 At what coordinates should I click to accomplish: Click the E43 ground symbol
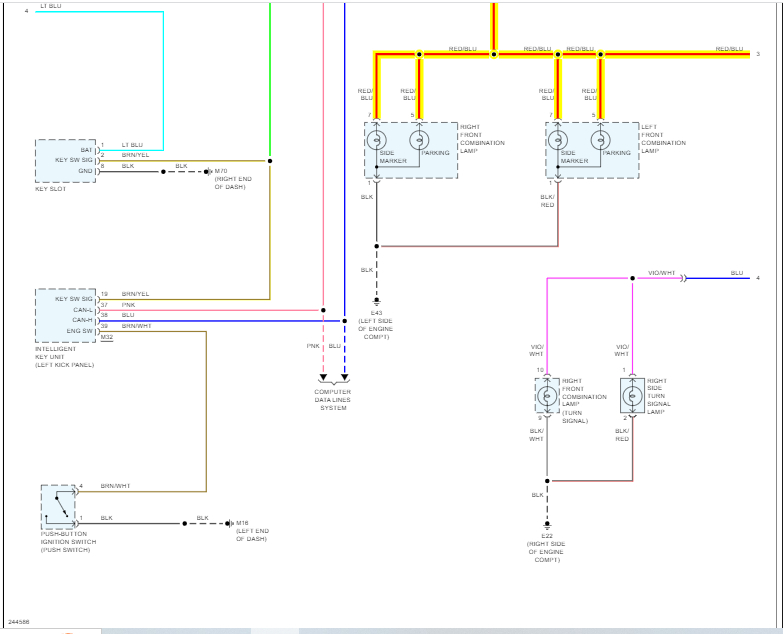[x=377, y=300]
